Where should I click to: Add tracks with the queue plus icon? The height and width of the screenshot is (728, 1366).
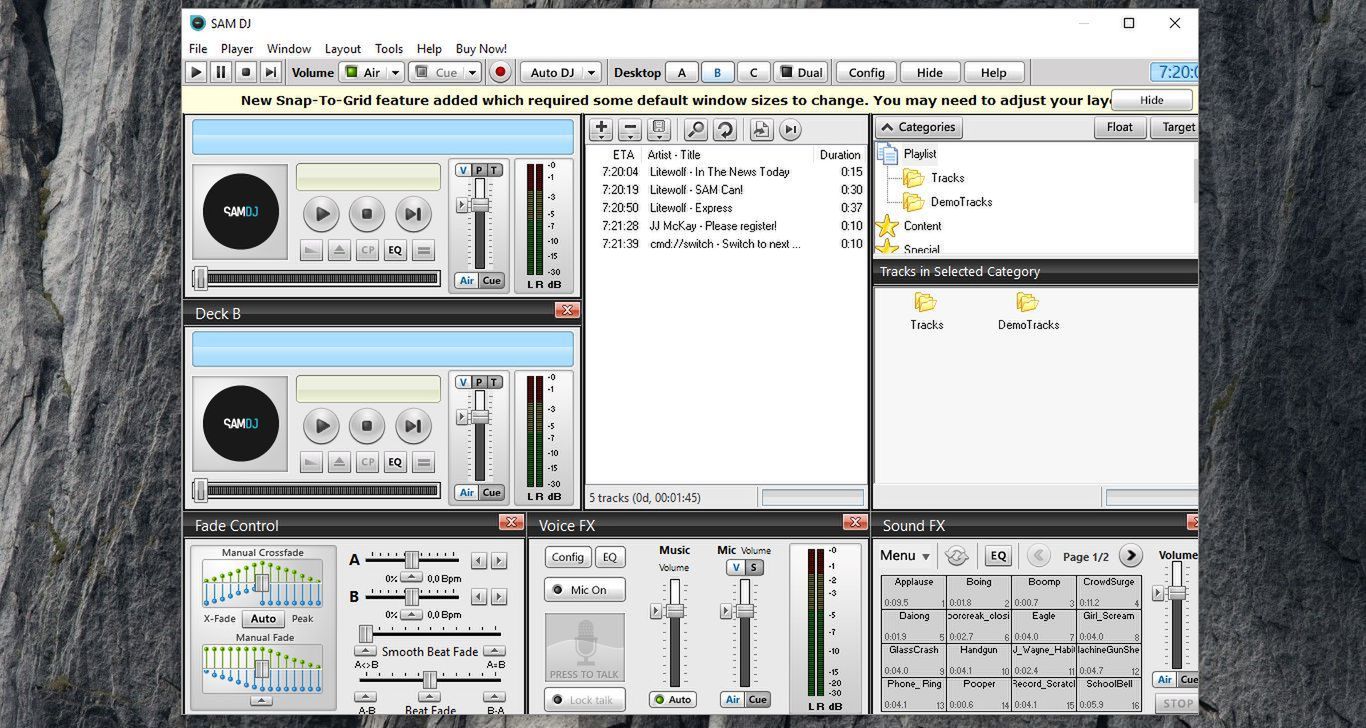coord(600,129)
